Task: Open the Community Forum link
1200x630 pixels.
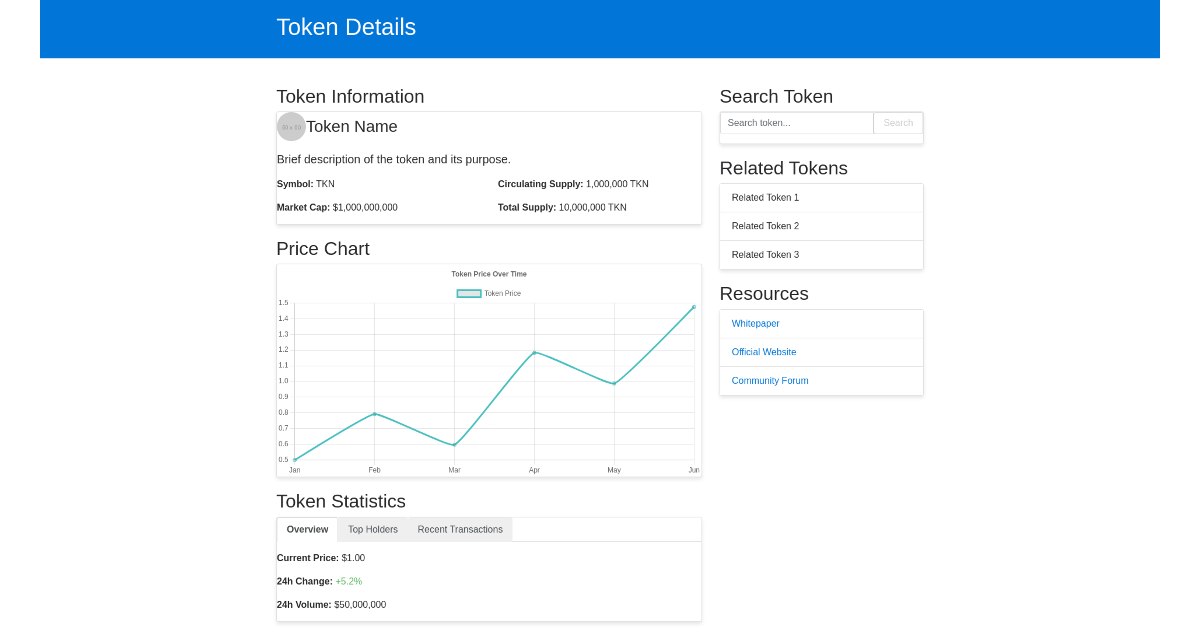Action: (770, 380)
